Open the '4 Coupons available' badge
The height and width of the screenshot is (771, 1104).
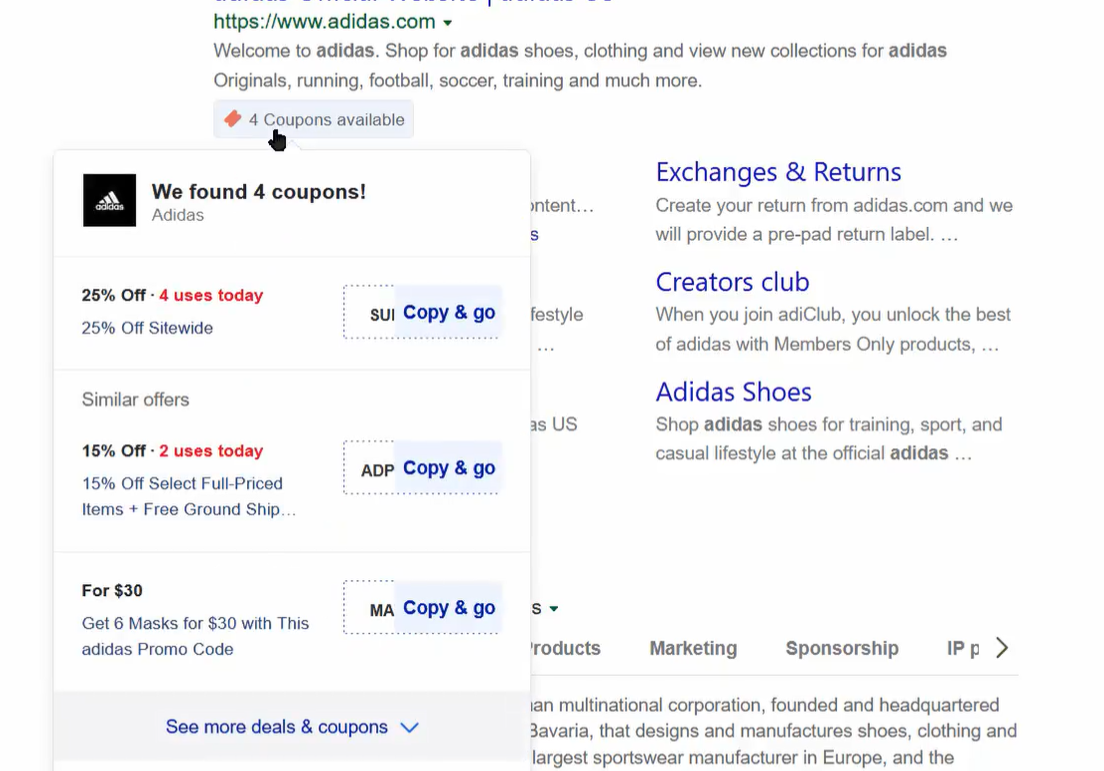click(x=313, y=120)
